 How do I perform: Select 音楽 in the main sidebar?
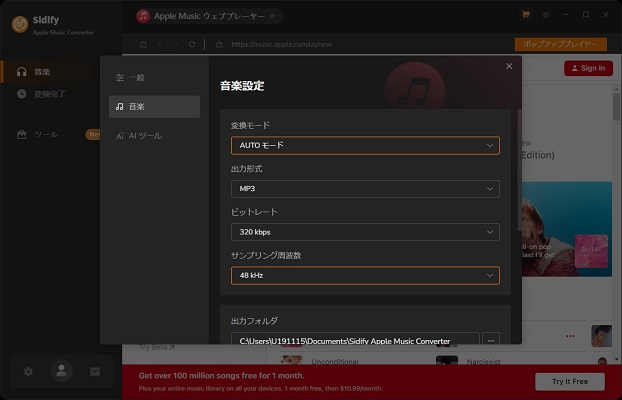(51, 72)
